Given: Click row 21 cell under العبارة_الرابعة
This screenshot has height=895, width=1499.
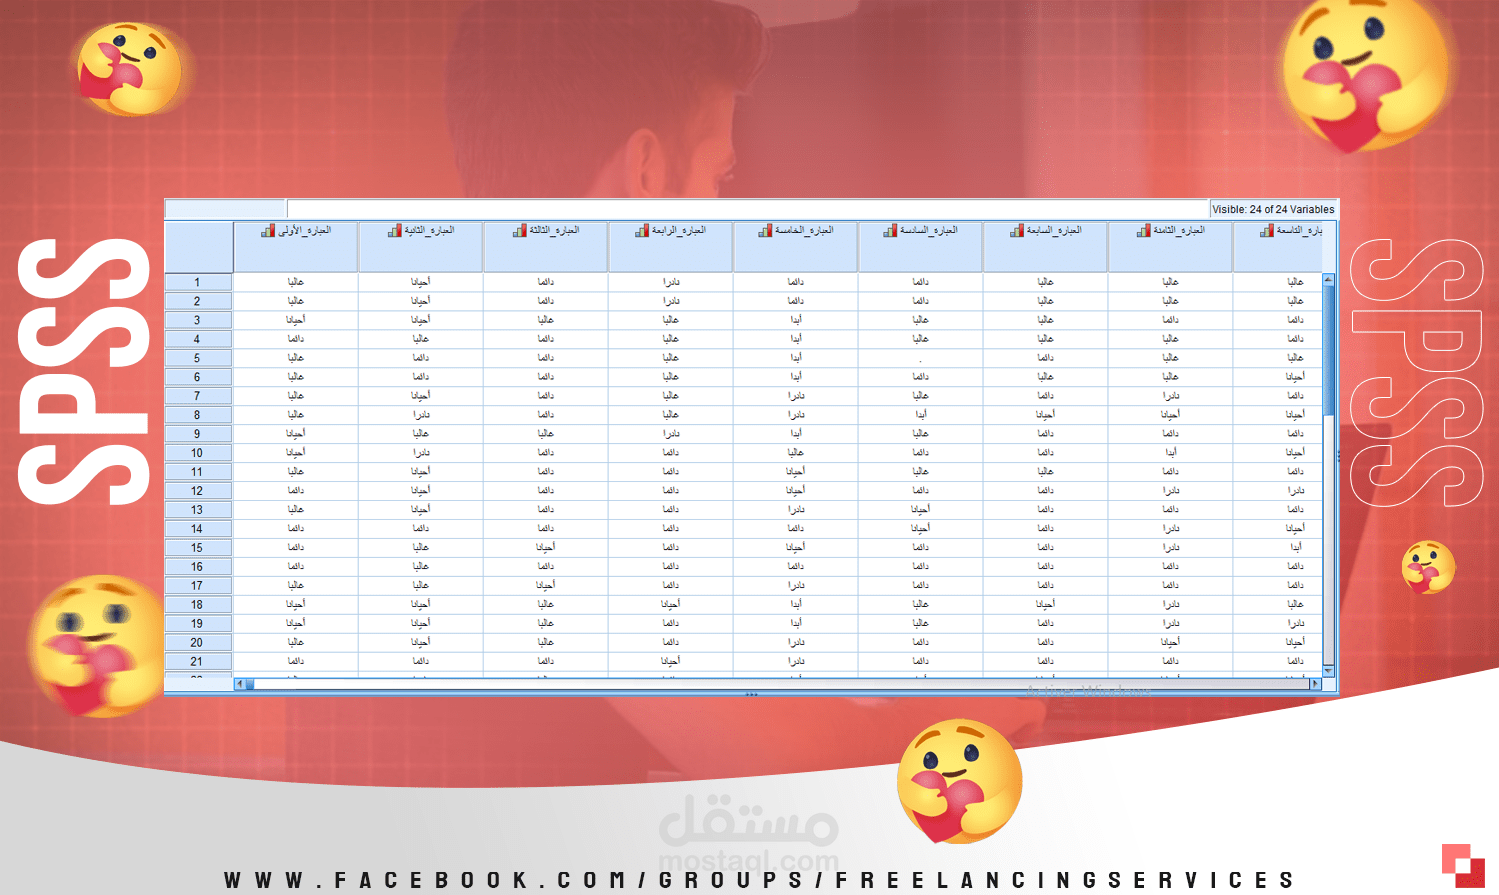Looking at the screenshot, I should (671, 662).
